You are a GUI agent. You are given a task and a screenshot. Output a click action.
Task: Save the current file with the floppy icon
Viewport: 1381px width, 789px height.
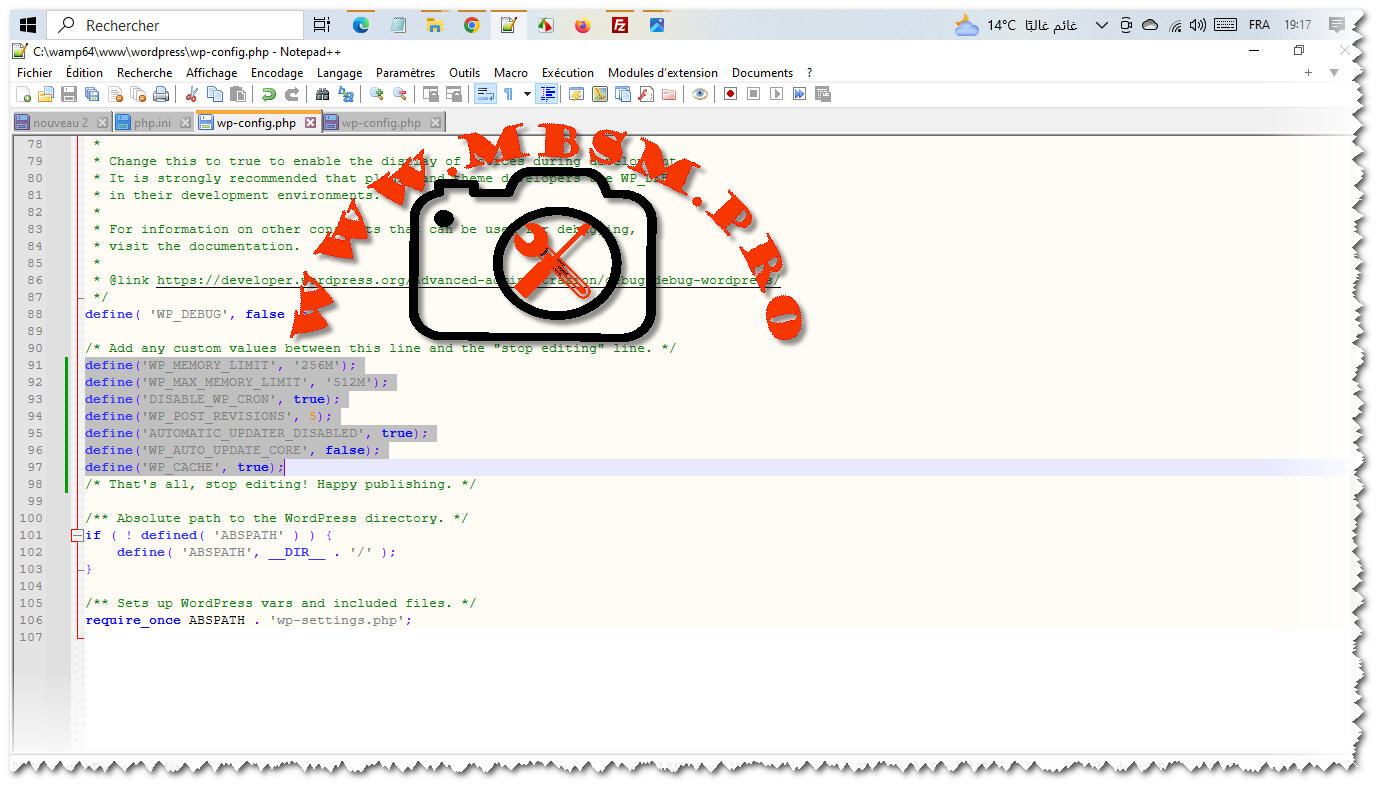tap(69, 94)
